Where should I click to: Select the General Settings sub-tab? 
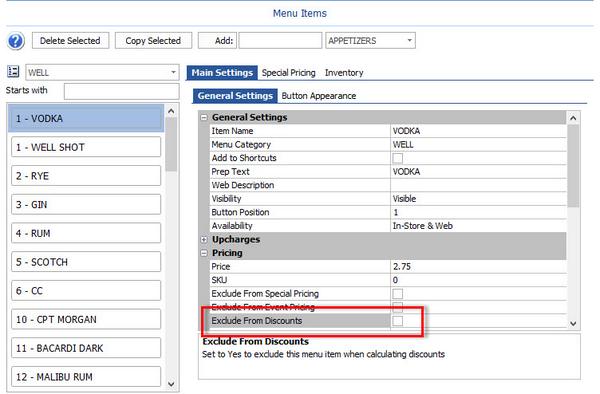pyautogui.click(x=235, y=96)
